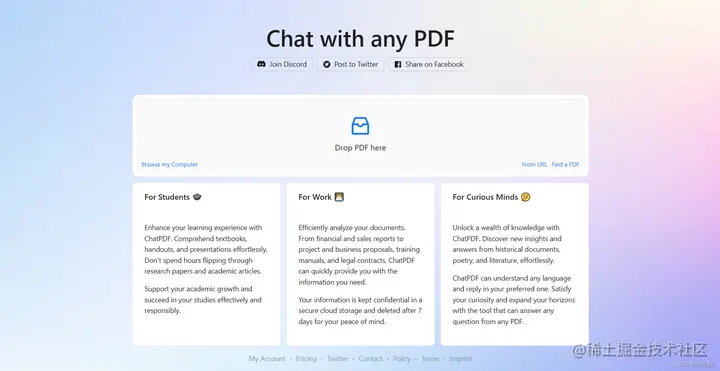Open the Twitter footer link
720x371 pixels.
pos(338,359)
